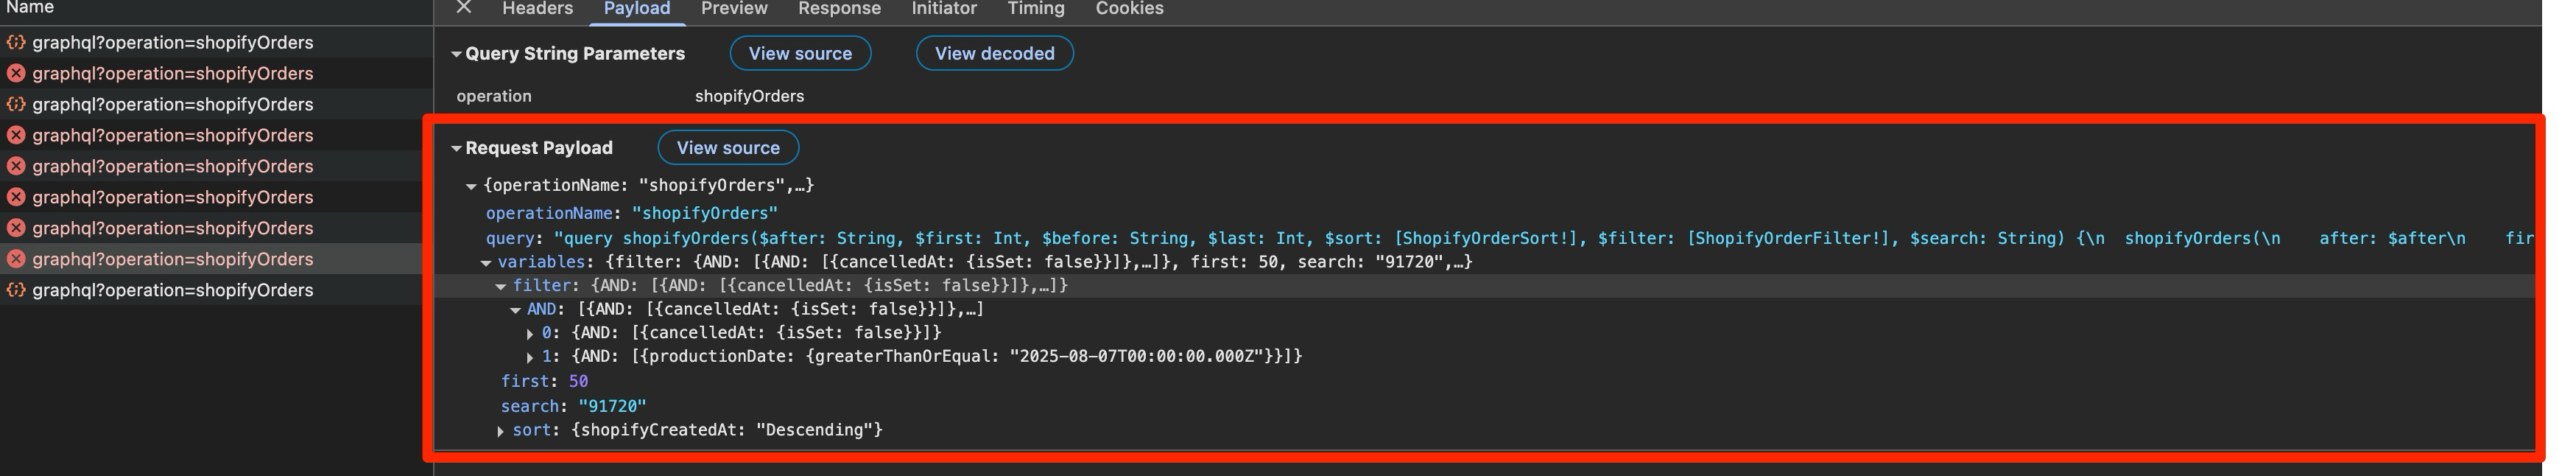
Task: Expand array item 0 with cancelledAt
Action: (530, 333)
